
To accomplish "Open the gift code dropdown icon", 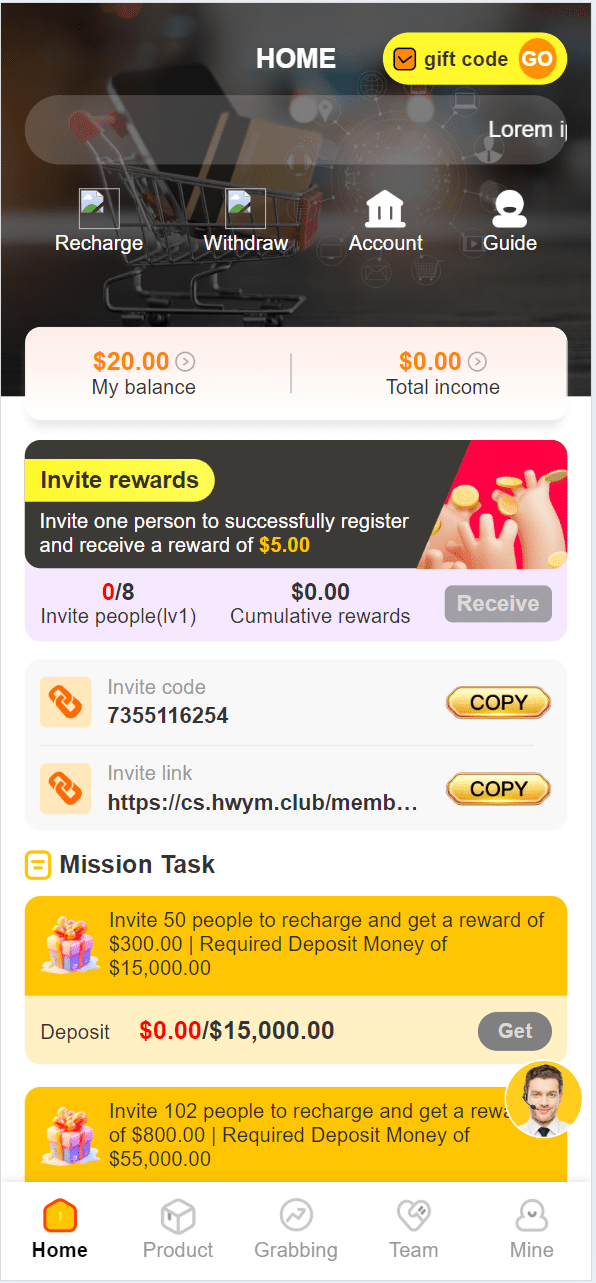I will [x=405, y=59].
